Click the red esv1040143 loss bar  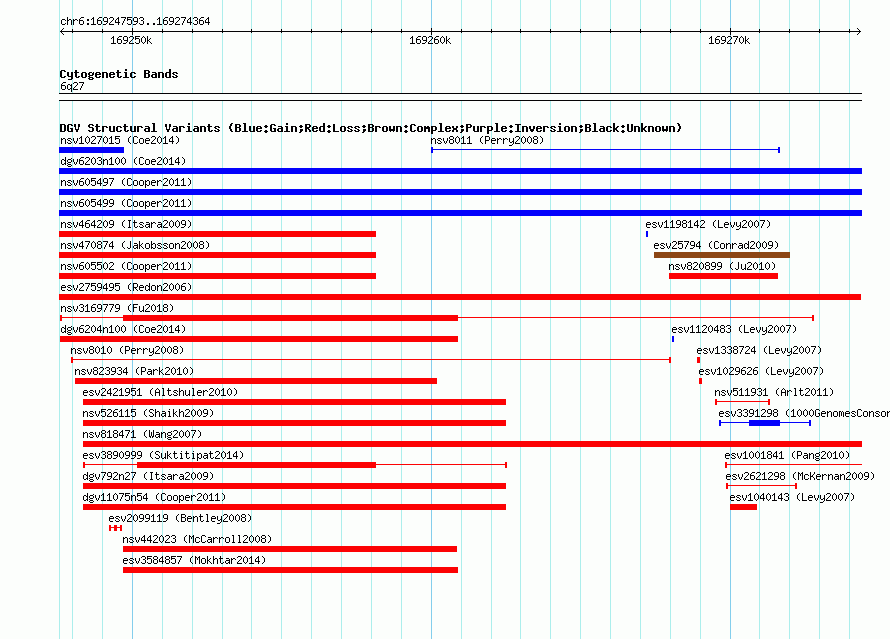[x=744, y=507]
